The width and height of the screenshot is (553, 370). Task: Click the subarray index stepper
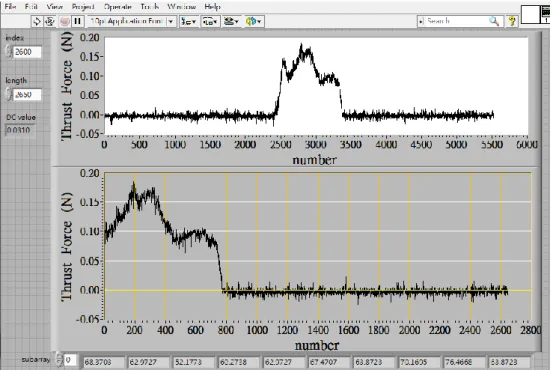[59, 359]
